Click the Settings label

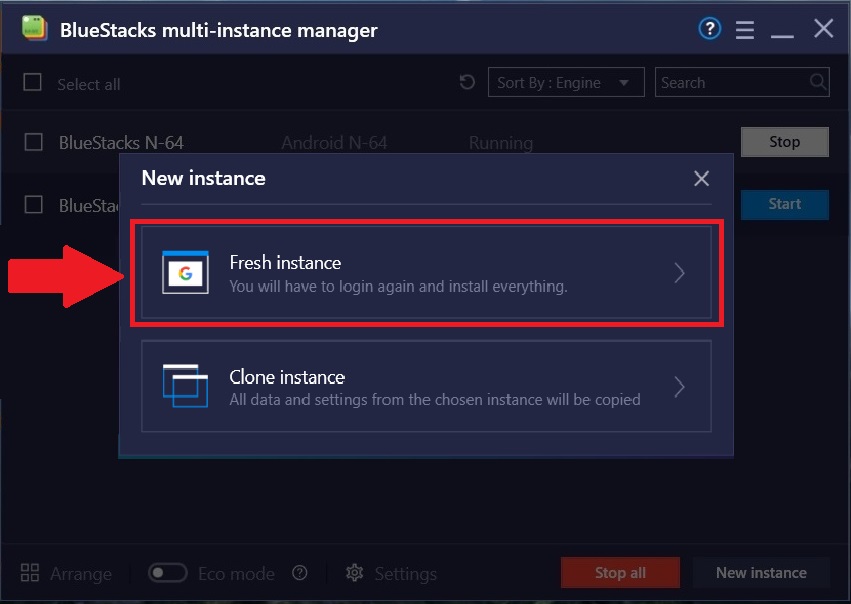(x=405, y=574)
